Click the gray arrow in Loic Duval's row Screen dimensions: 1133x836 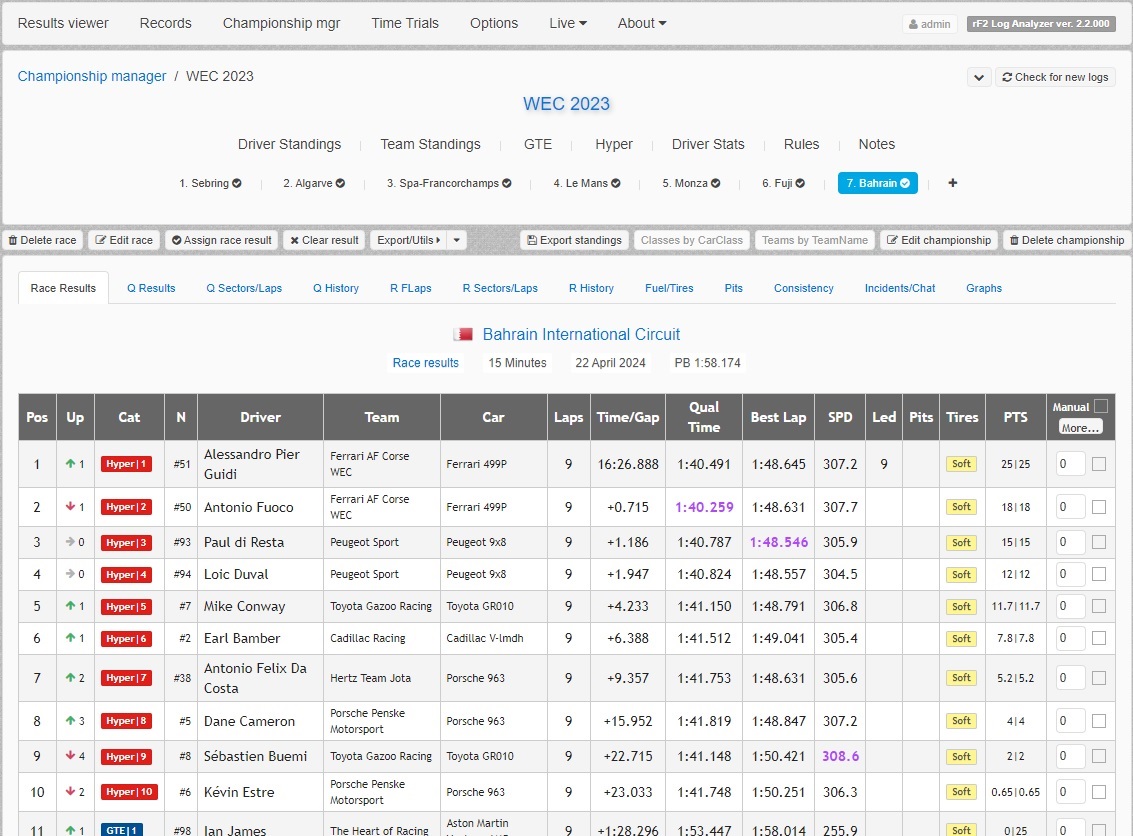coord(70,574)
